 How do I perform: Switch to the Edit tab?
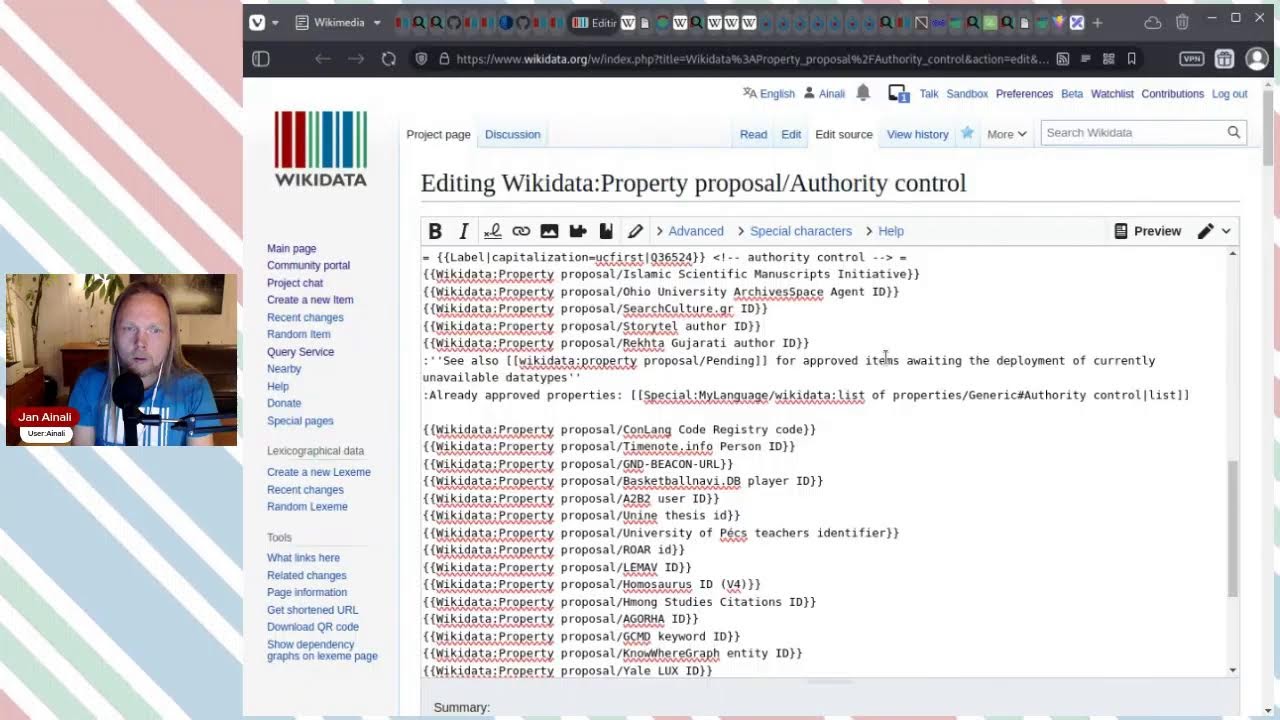(x=791, y=134)
